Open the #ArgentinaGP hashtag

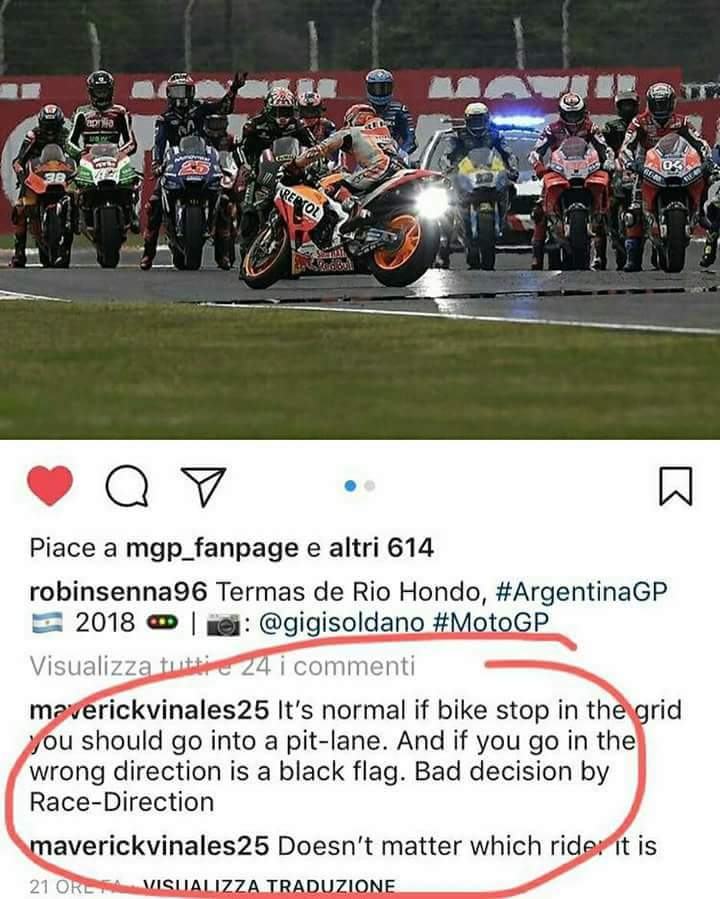coord(581,592)
